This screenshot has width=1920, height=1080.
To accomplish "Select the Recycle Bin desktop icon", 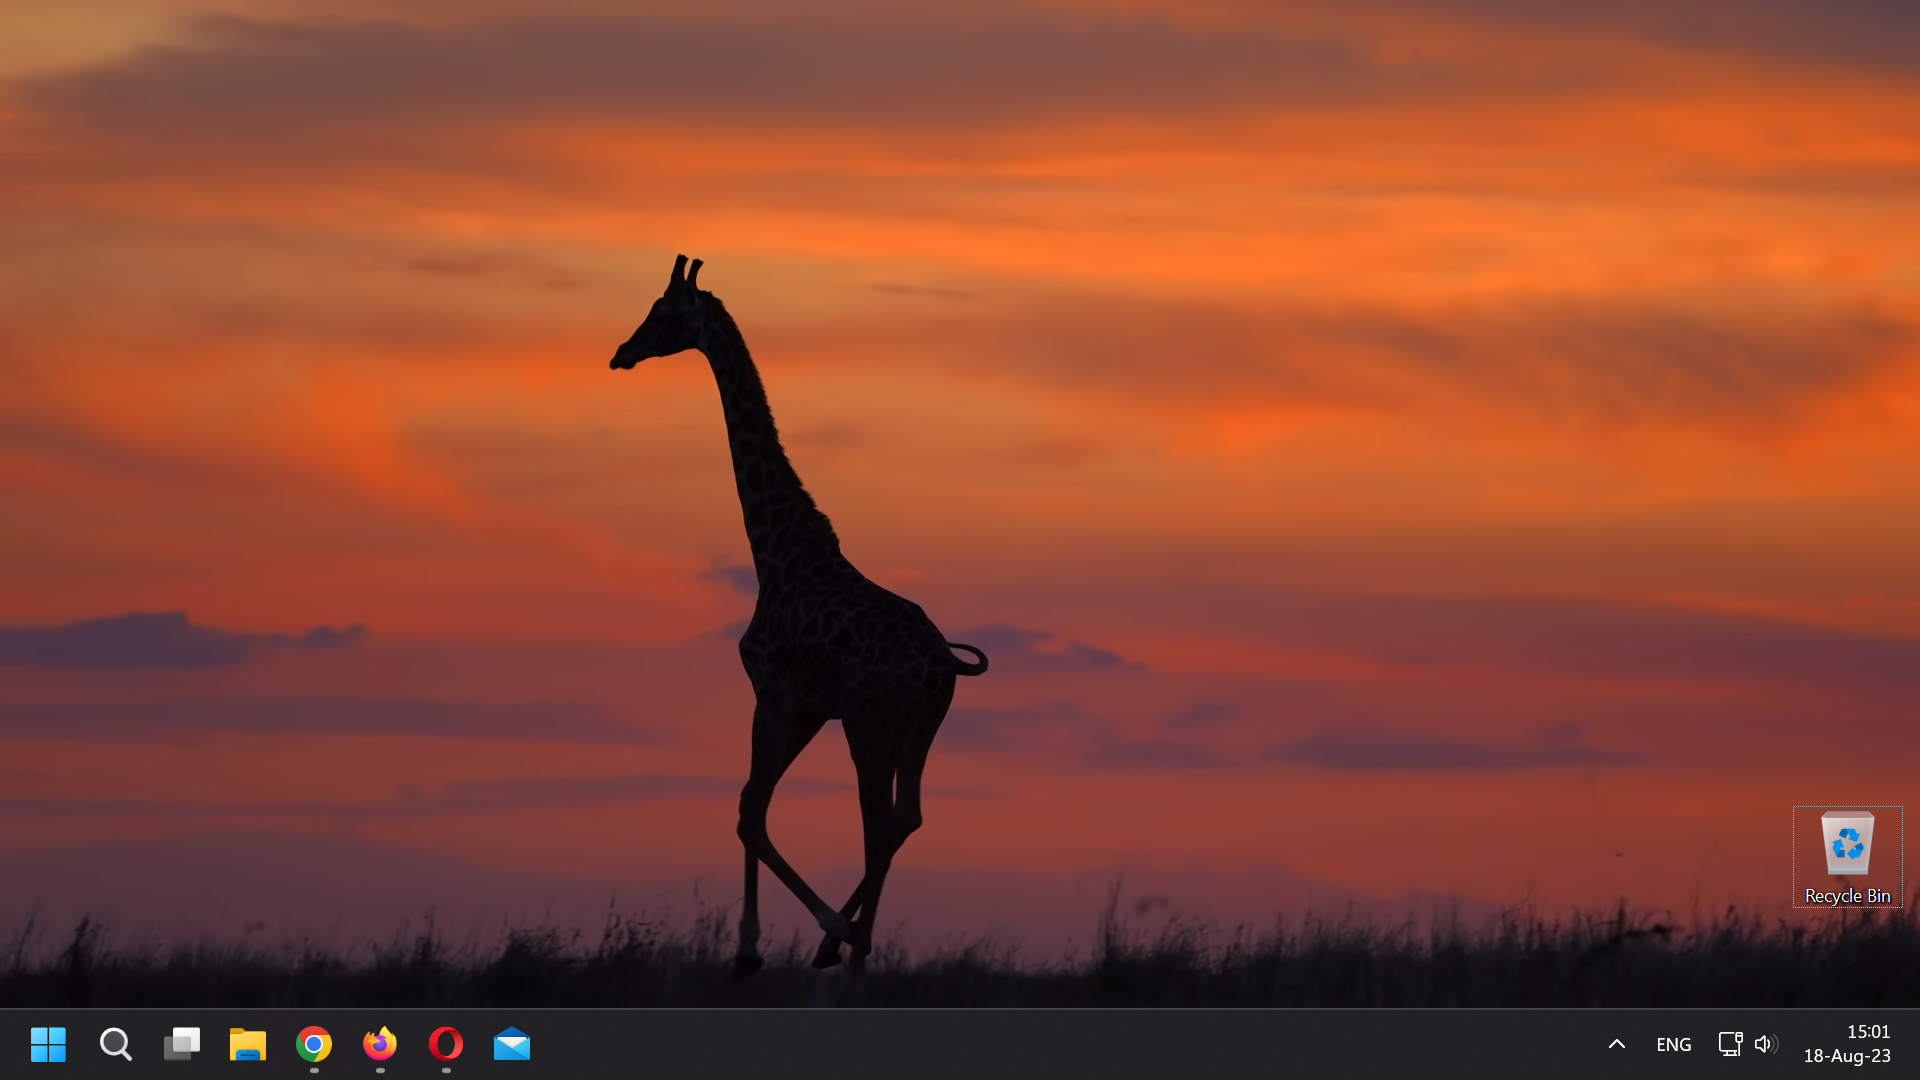I will click(x=1847, y=843).
